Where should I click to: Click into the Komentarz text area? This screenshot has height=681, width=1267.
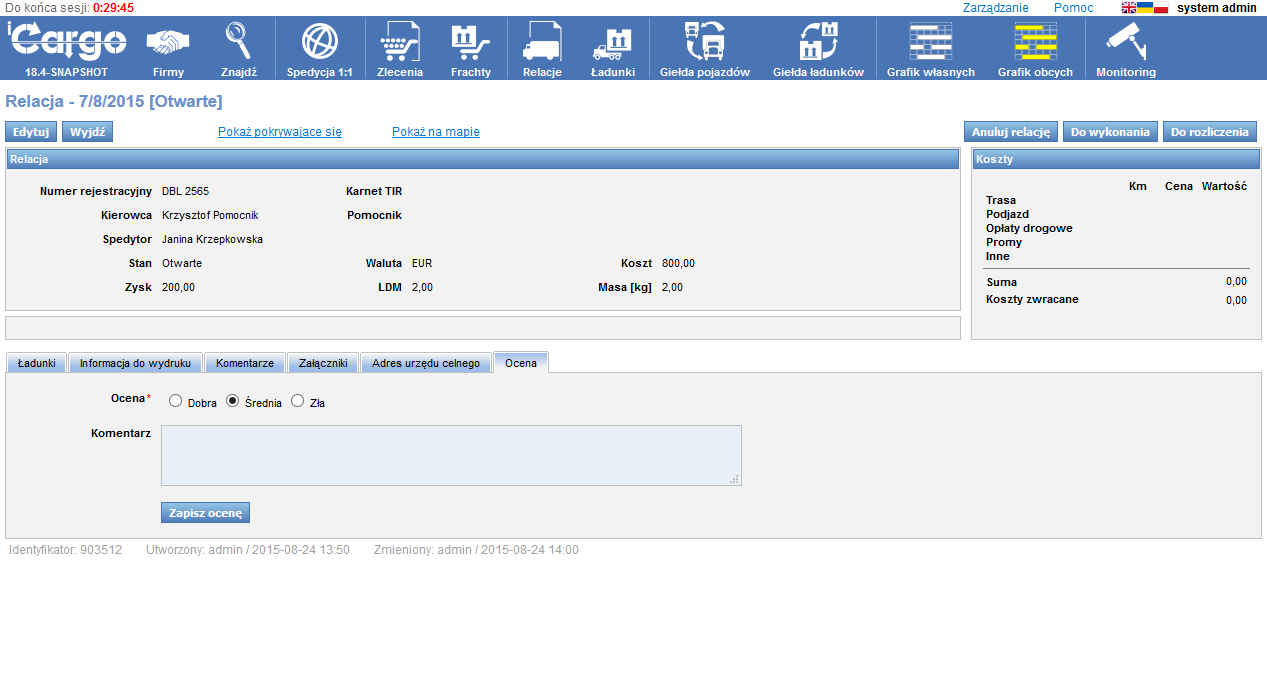(451, 455)
